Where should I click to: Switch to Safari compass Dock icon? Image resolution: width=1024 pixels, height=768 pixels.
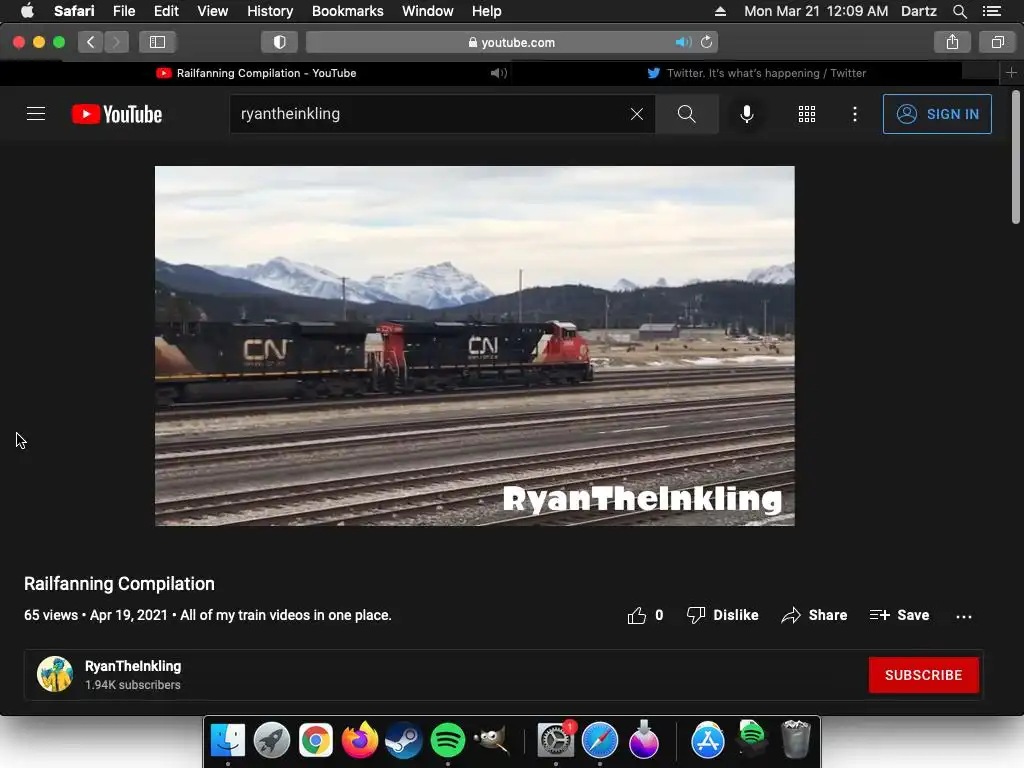point(600,740)
